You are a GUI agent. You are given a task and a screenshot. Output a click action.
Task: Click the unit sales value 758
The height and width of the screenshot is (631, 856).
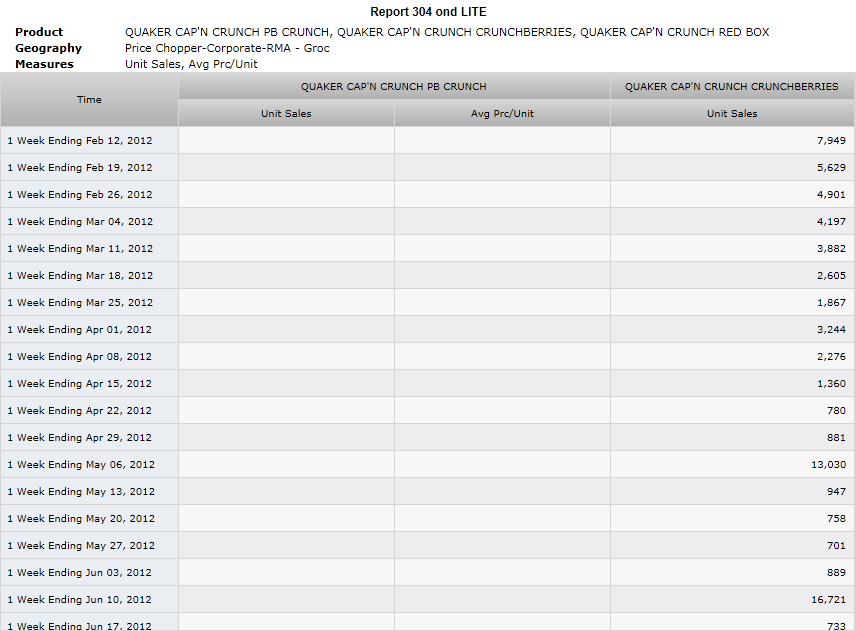tap(836, 519)
